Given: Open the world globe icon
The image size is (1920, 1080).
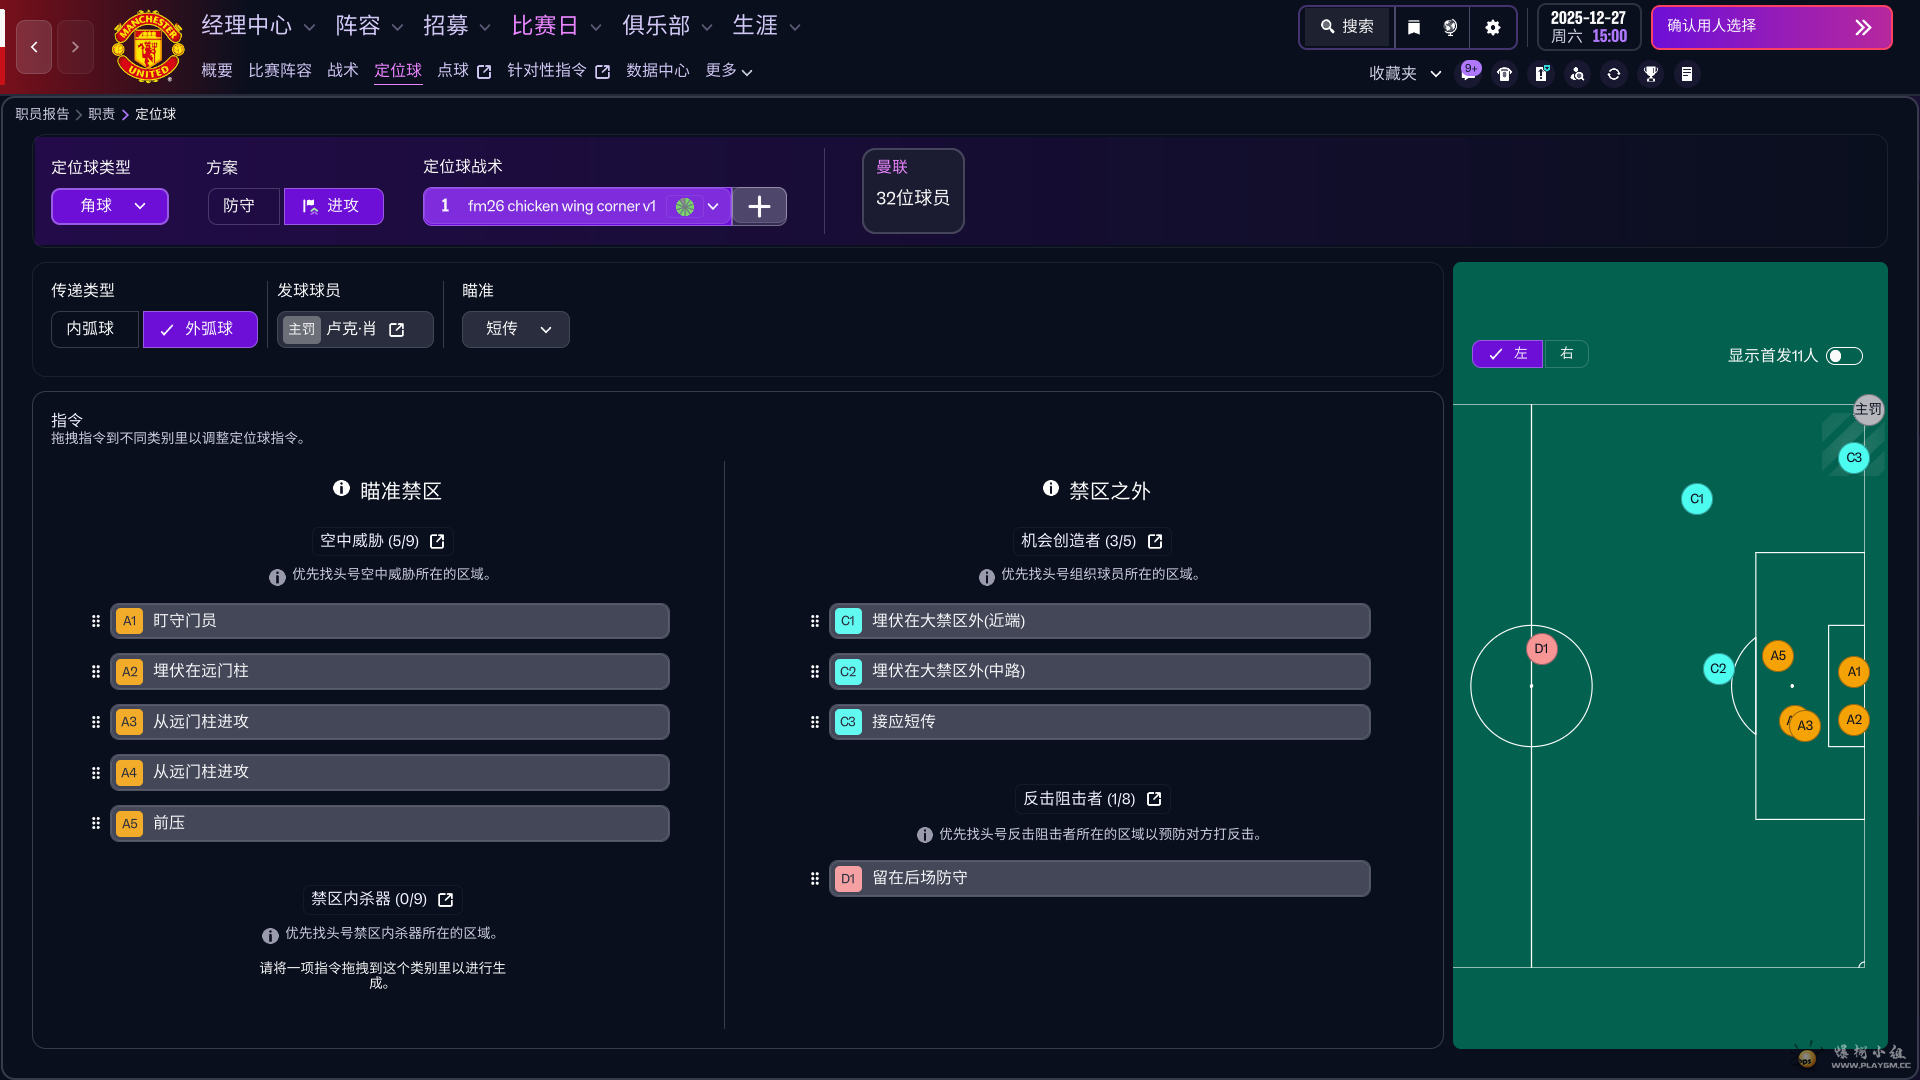Looking at the screenshot, I should pyautogui.click(x=1450, y=27).
